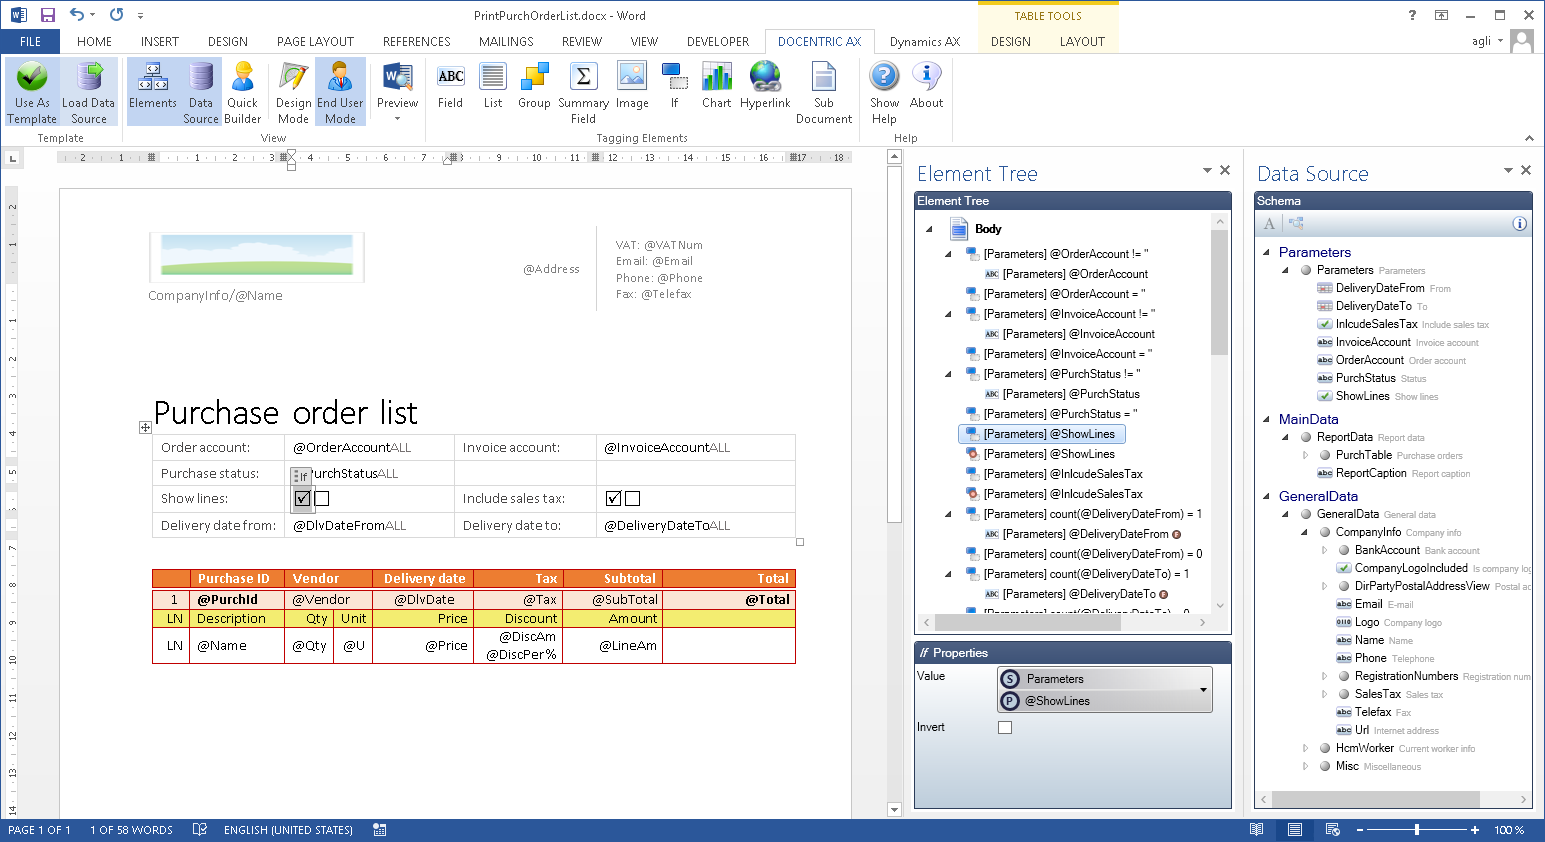Image resolution: width=1545 pixels, height=842 pixels.
Task: Click zoom in plus button
Action: pyautogui.click(x=1475, y=830)
